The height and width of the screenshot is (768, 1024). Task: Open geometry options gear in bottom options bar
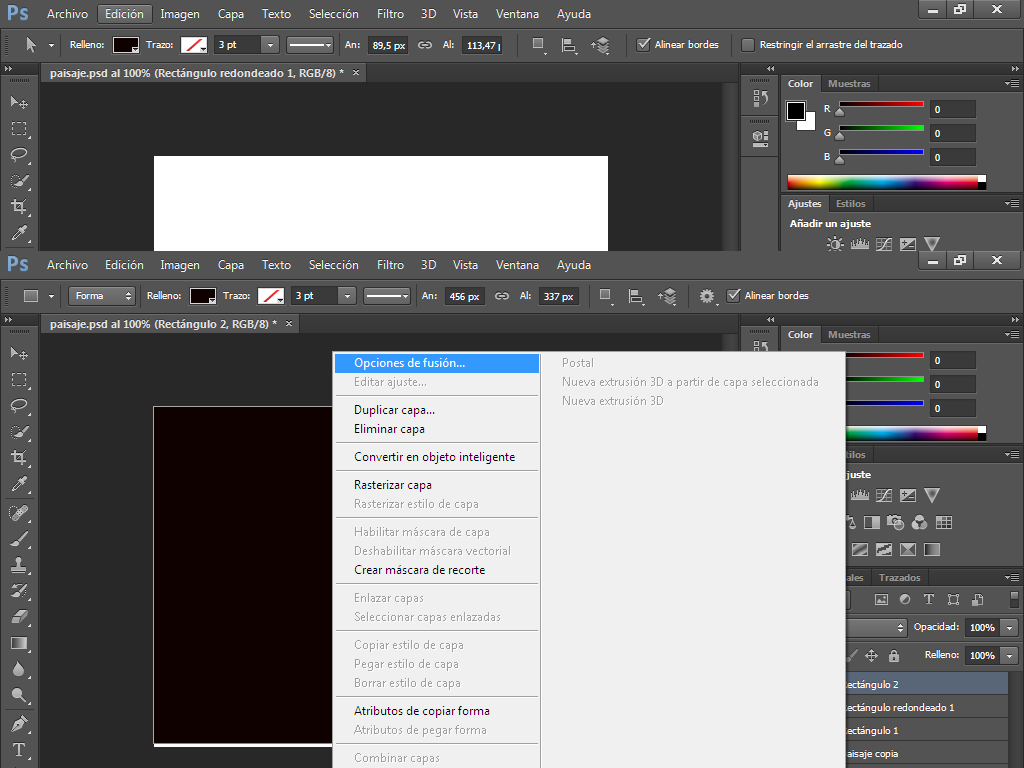point(707,296)
